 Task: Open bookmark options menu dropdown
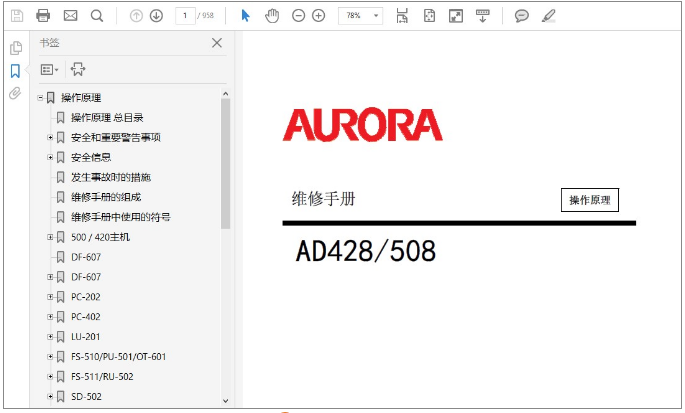(x=49, y=69)
